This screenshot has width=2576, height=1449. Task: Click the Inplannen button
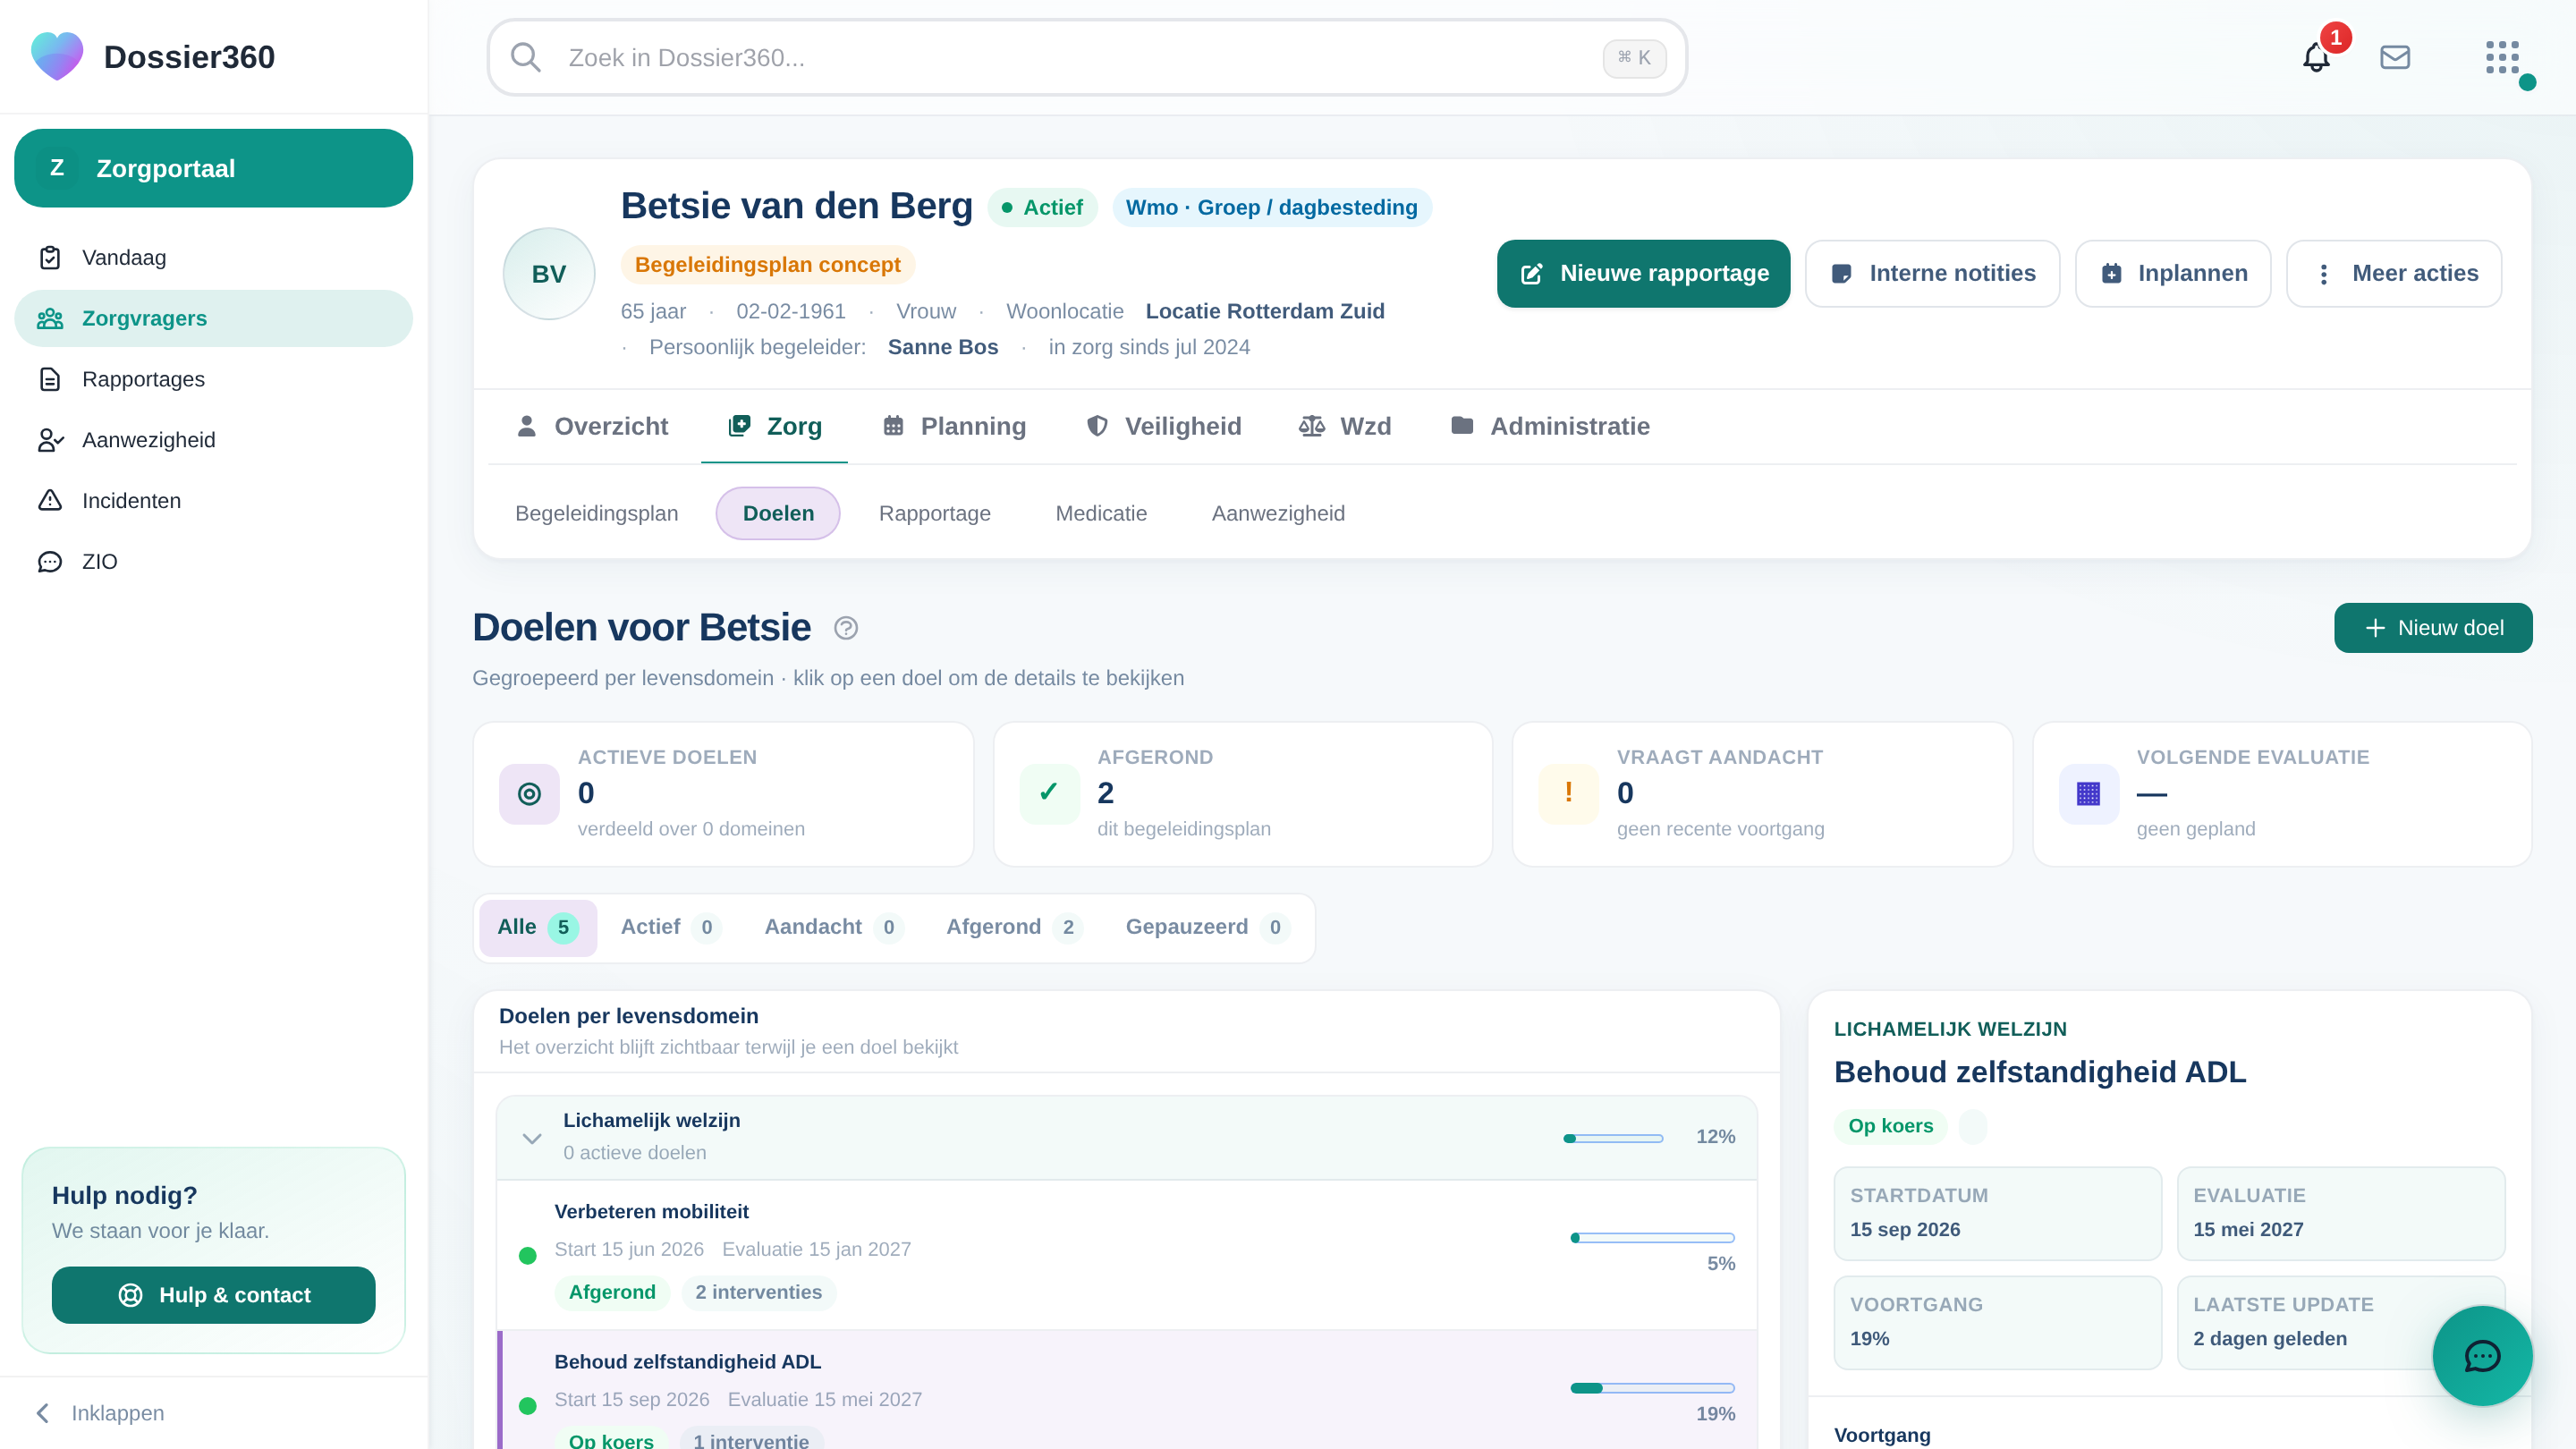[2173, 274]
